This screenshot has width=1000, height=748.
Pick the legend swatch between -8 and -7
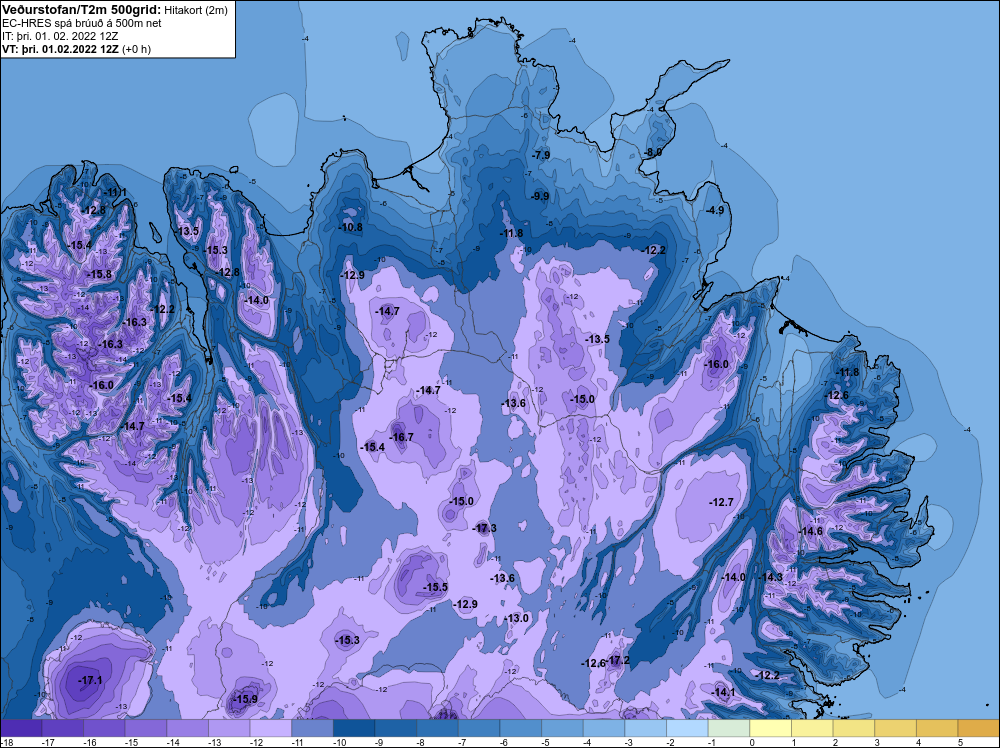click(x=438, y=728)
